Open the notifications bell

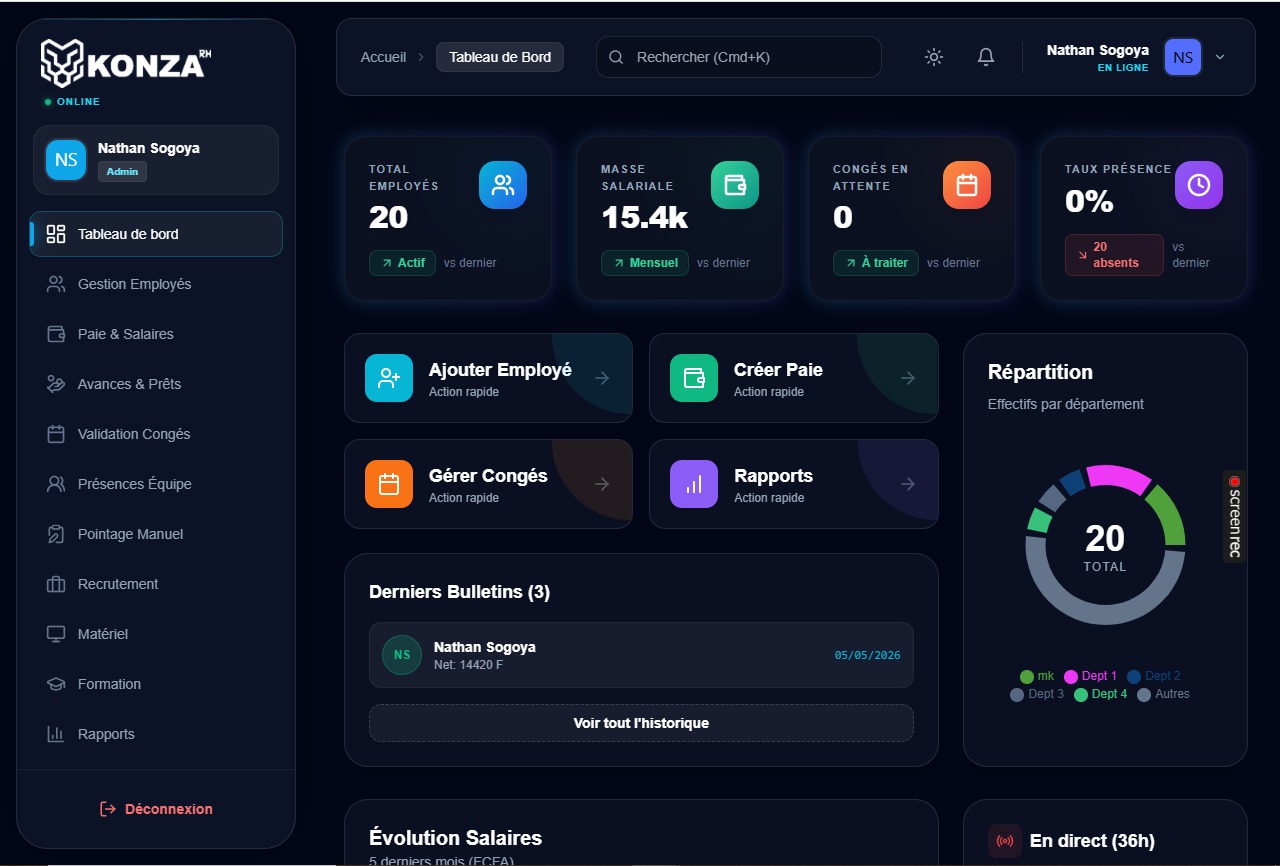click(x=986, y=57)
